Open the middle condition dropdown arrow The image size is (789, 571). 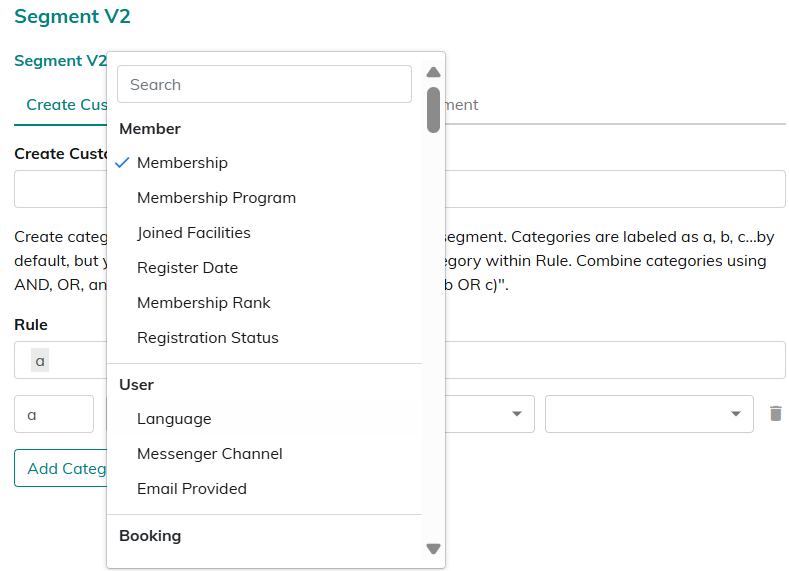[516, 414]
